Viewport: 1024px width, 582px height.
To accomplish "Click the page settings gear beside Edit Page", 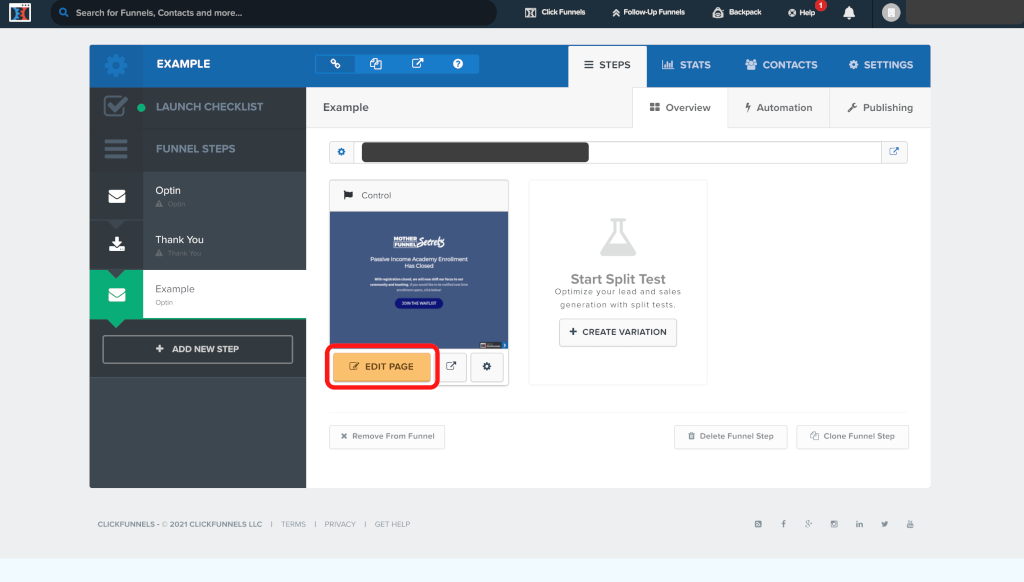I will point(487,367).
